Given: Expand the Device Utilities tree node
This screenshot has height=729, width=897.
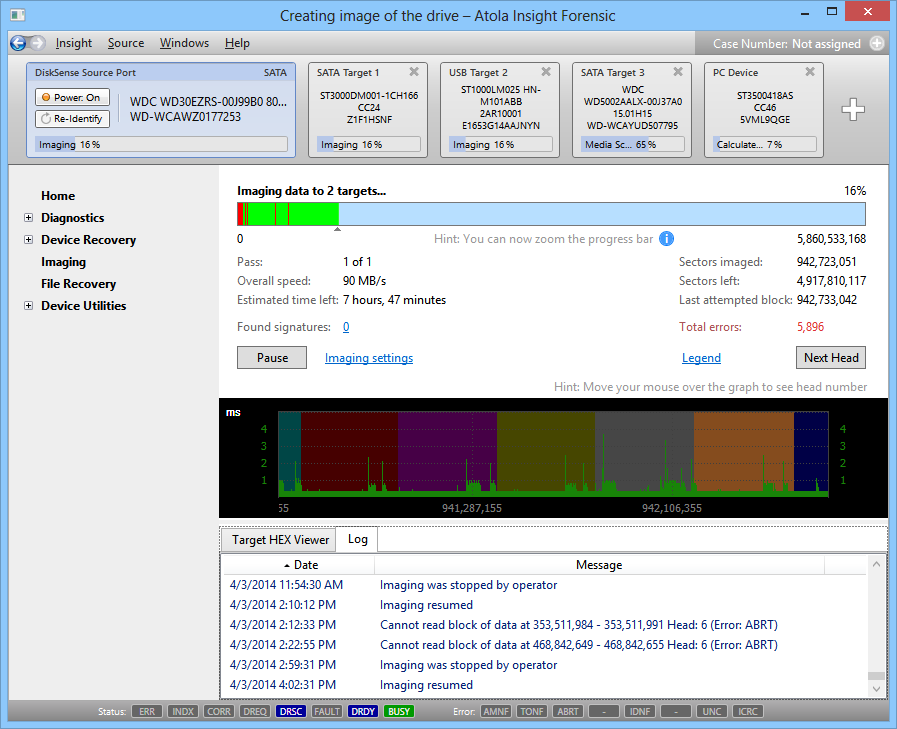Looking at the screenshot, I should tap(28, 306).
